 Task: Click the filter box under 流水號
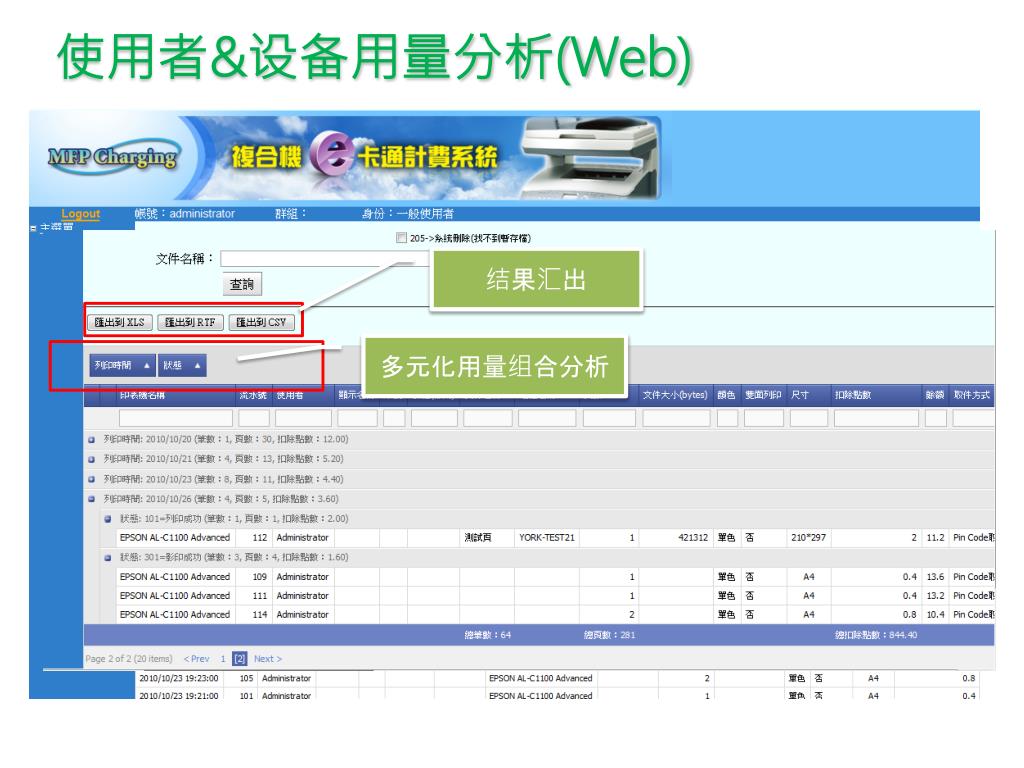[x=254, y=418]
